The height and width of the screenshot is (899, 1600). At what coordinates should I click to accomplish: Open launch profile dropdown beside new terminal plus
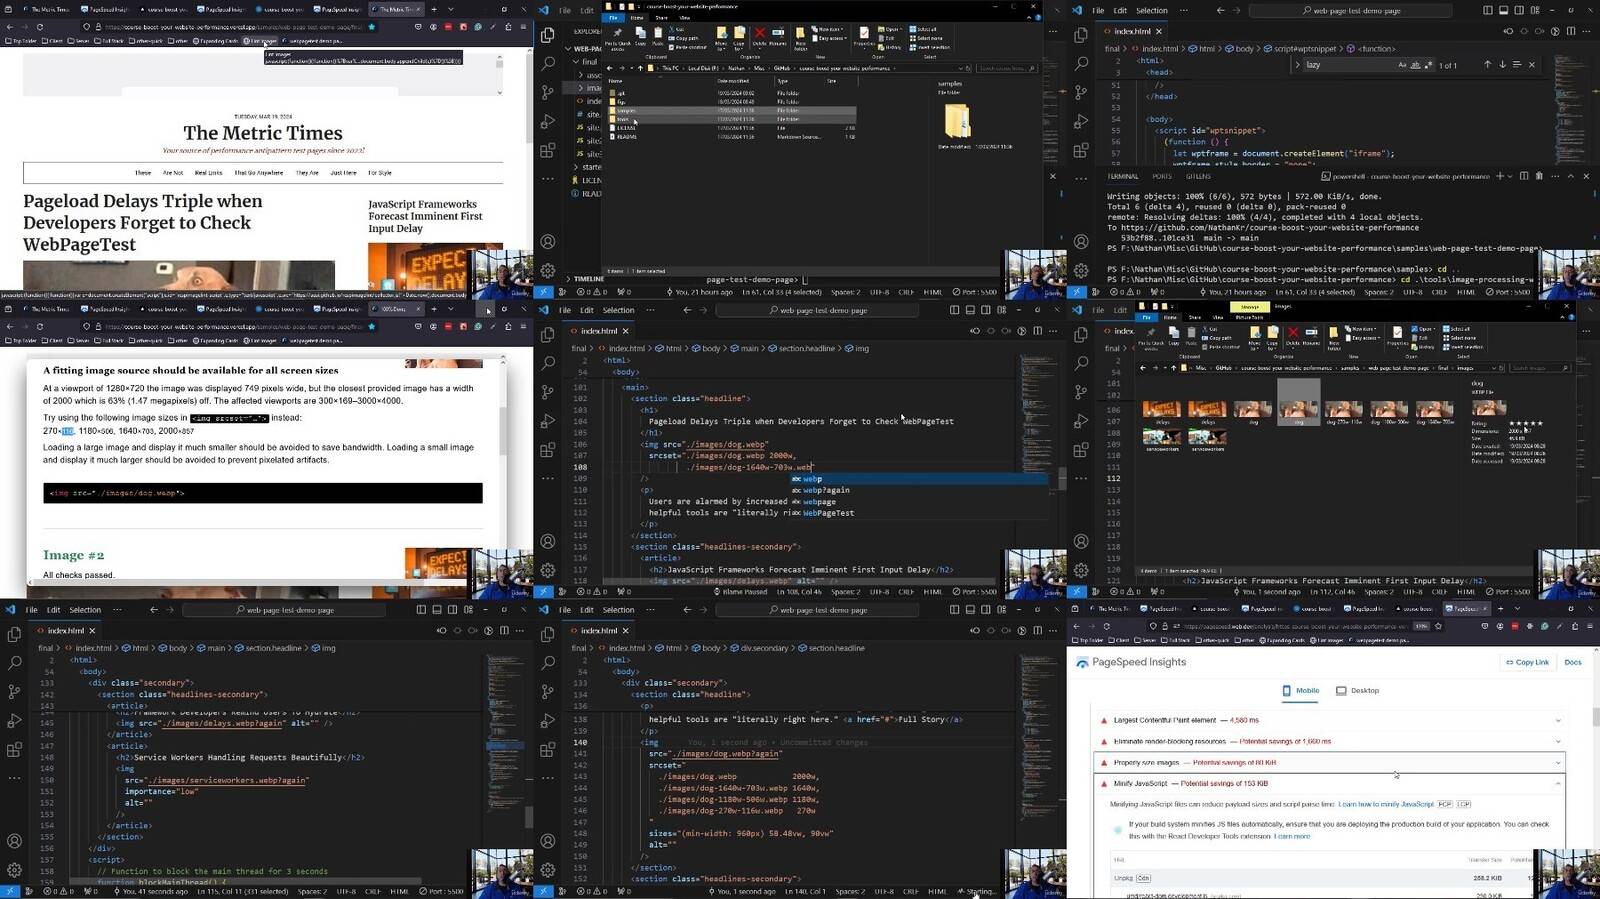point(1509,176)
